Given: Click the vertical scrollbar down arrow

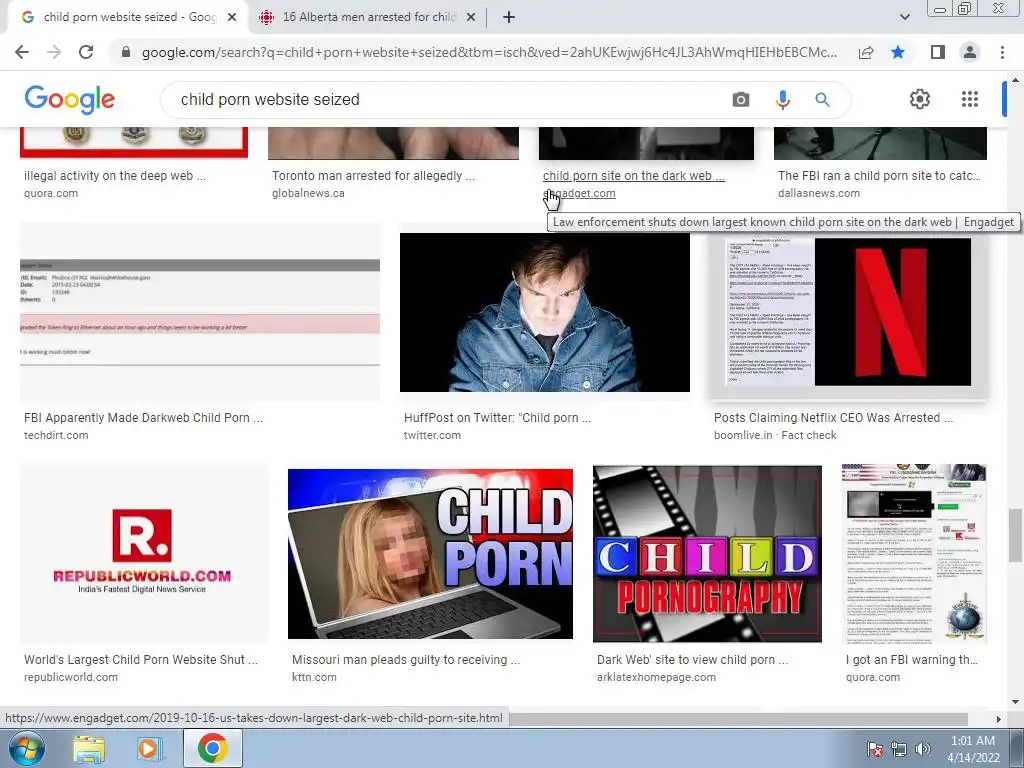Looking at the screenshot, I should pyautogui.click(x=1015, y=702).
